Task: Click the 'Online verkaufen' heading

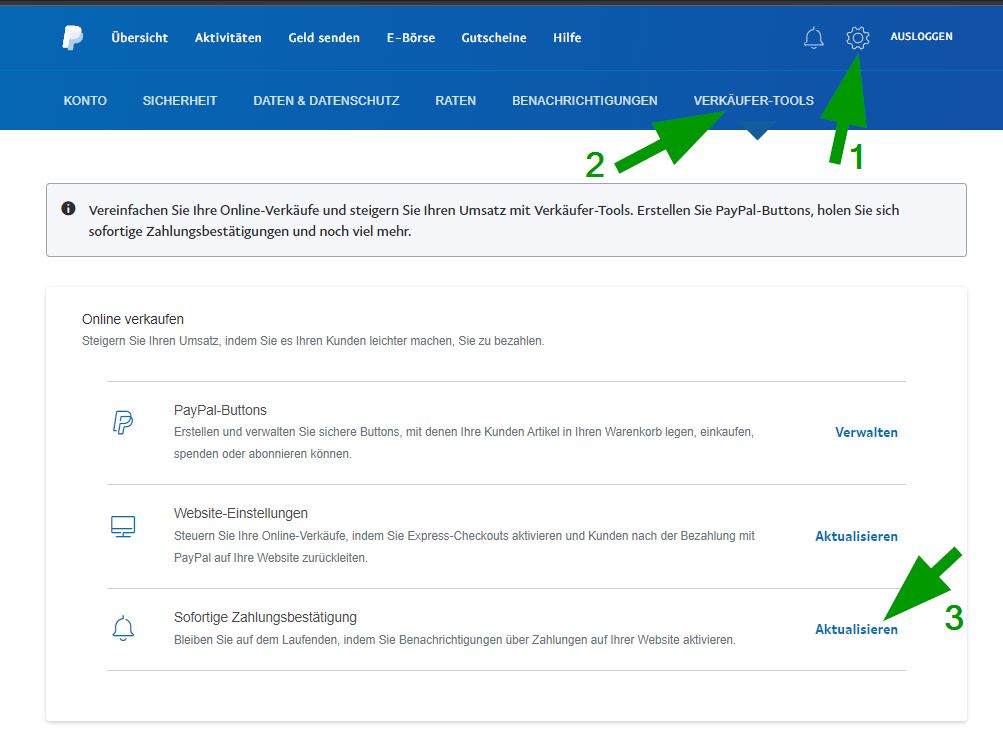Action: tap(133, 319)
